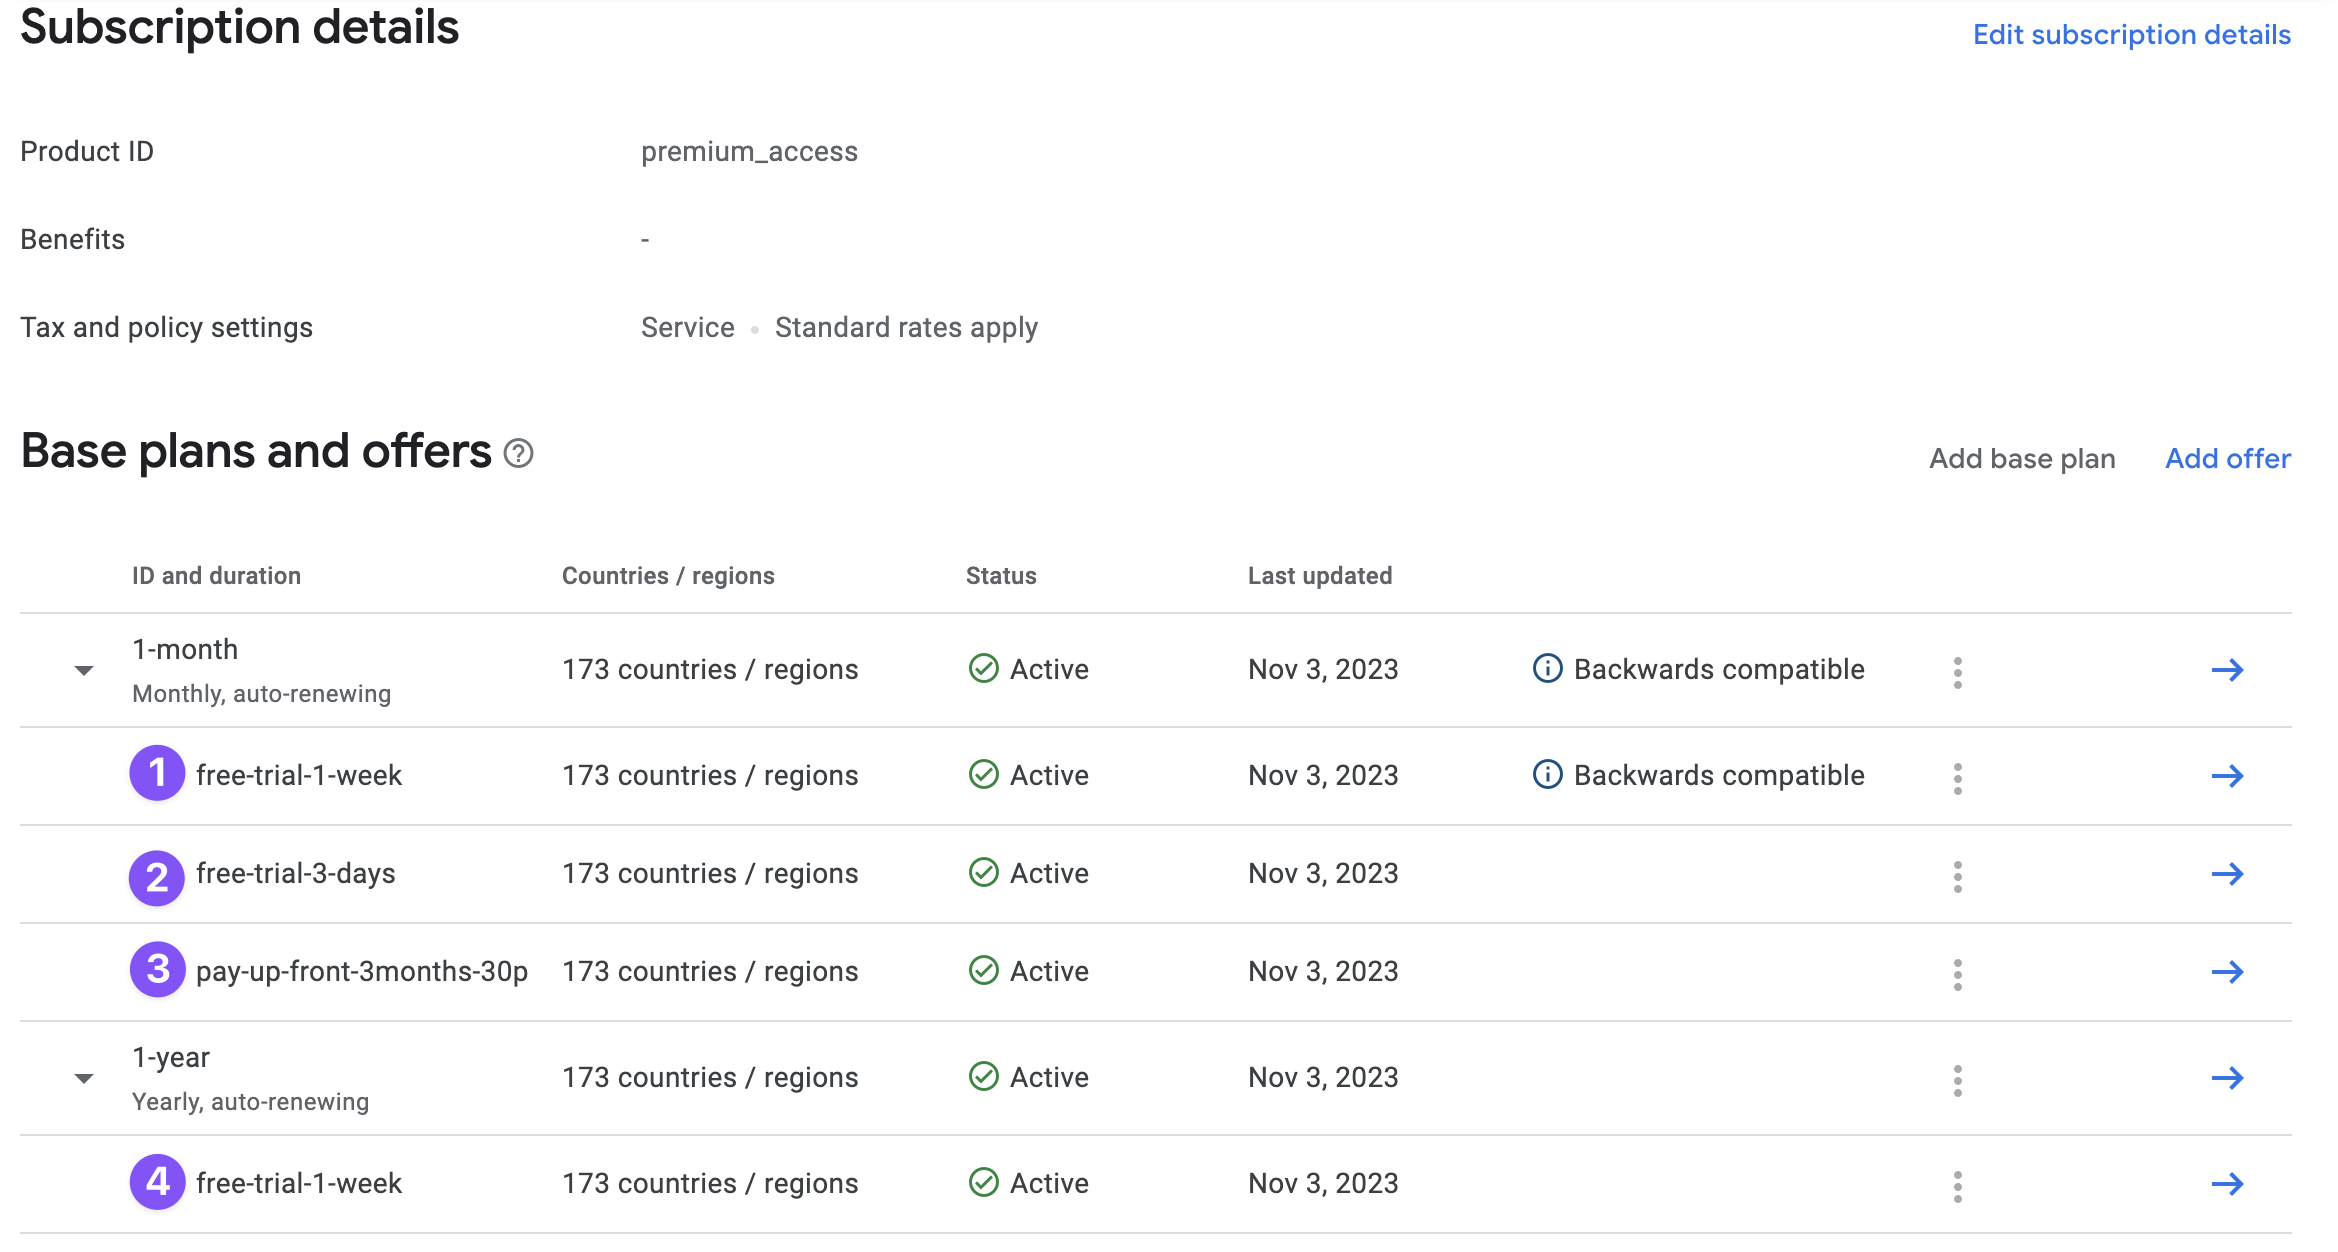The height and width of the screenshot is (1252, 2338).
Task: Click arrow for pay-up-front-3months-30p offer
Action: 2227,972
